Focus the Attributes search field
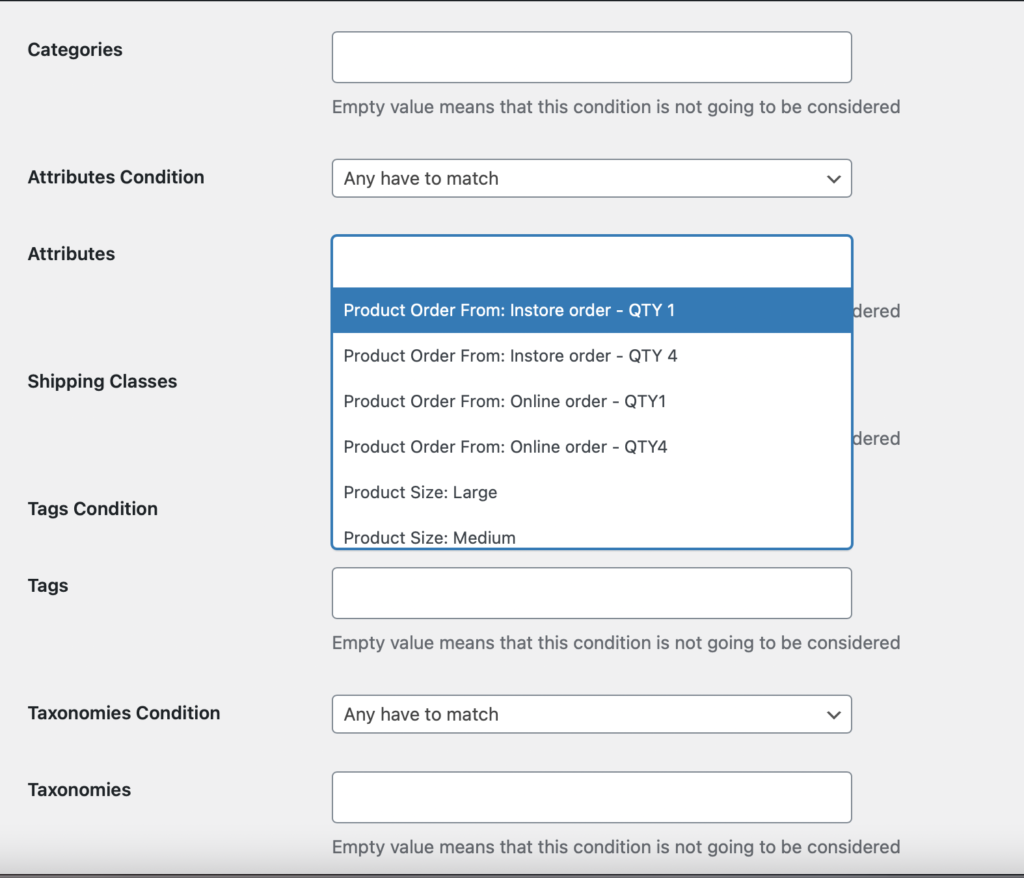The width and height of the screenshot is (1024, 878). click(591, 262)
